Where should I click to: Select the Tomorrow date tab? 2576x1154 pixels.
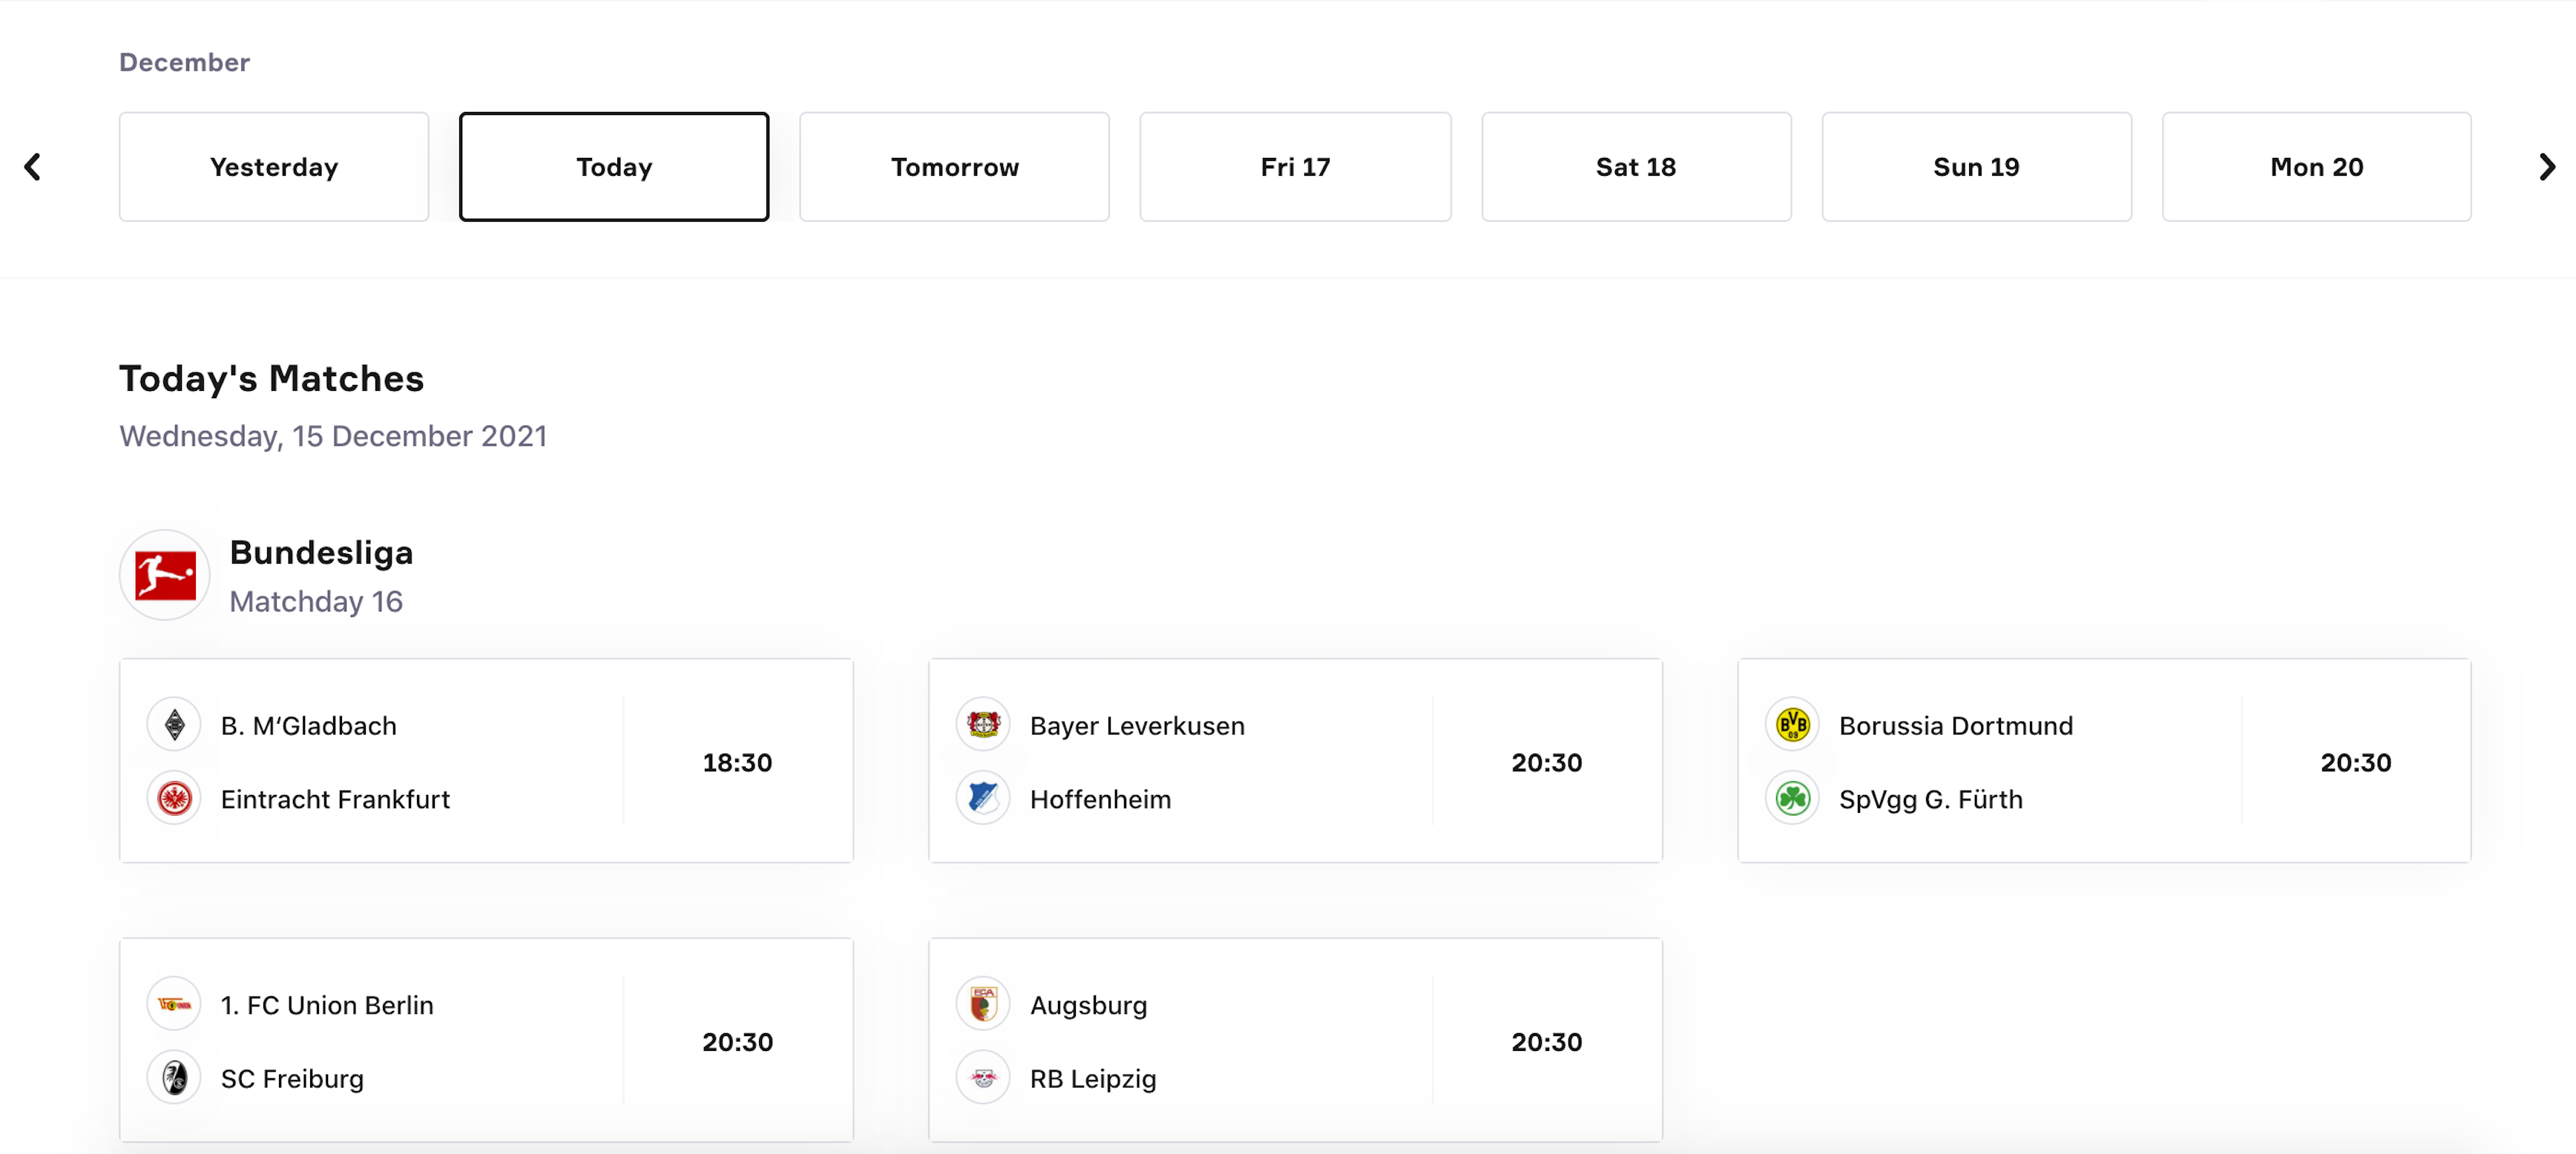[x=954, y=167]
